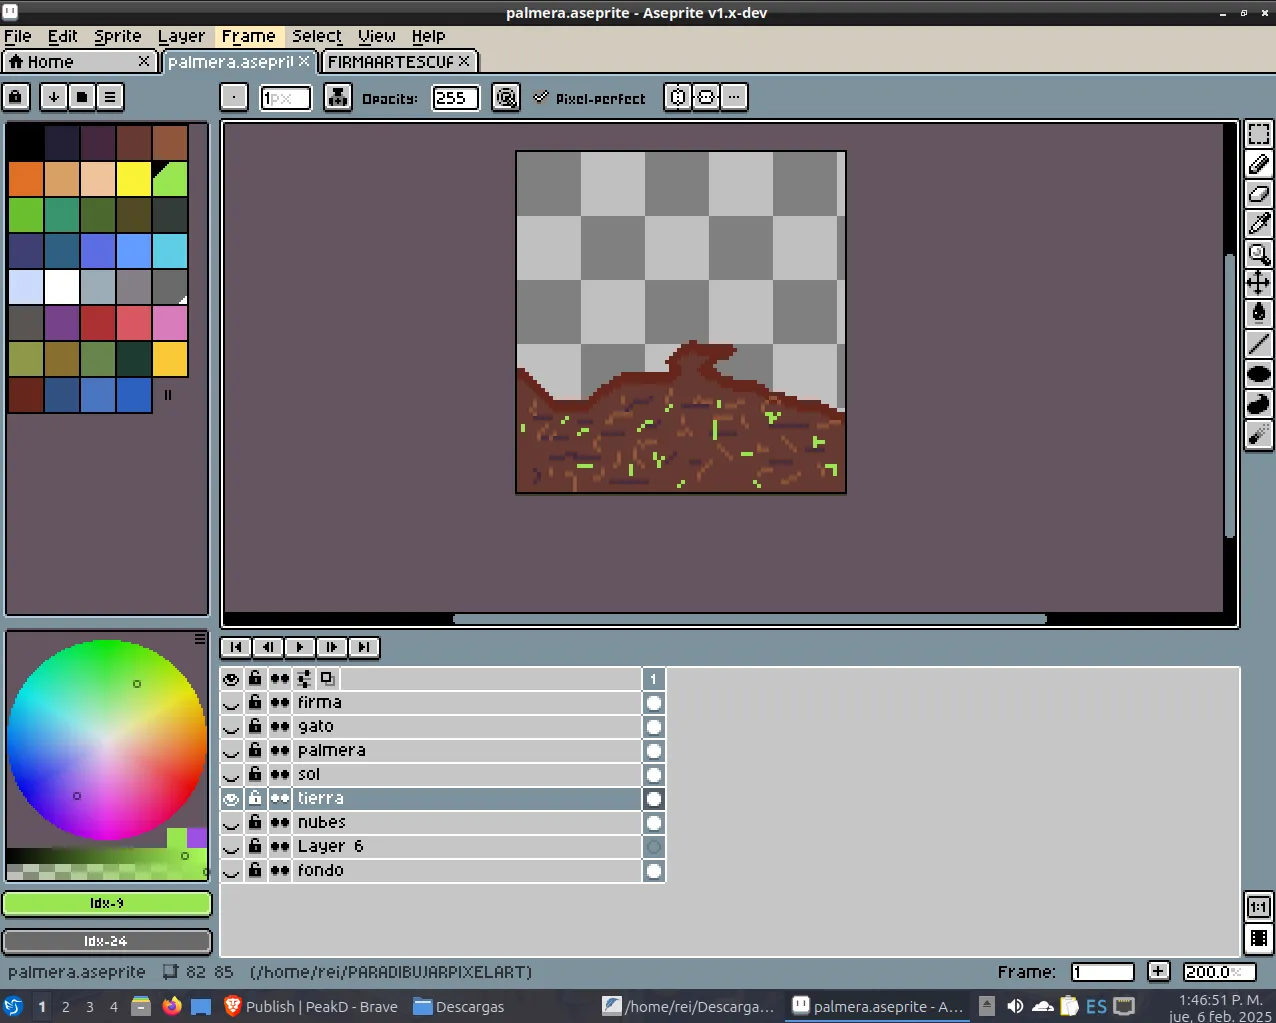Open the Frame menu
Screen dimensions: 1276x1023
point(248,36)
